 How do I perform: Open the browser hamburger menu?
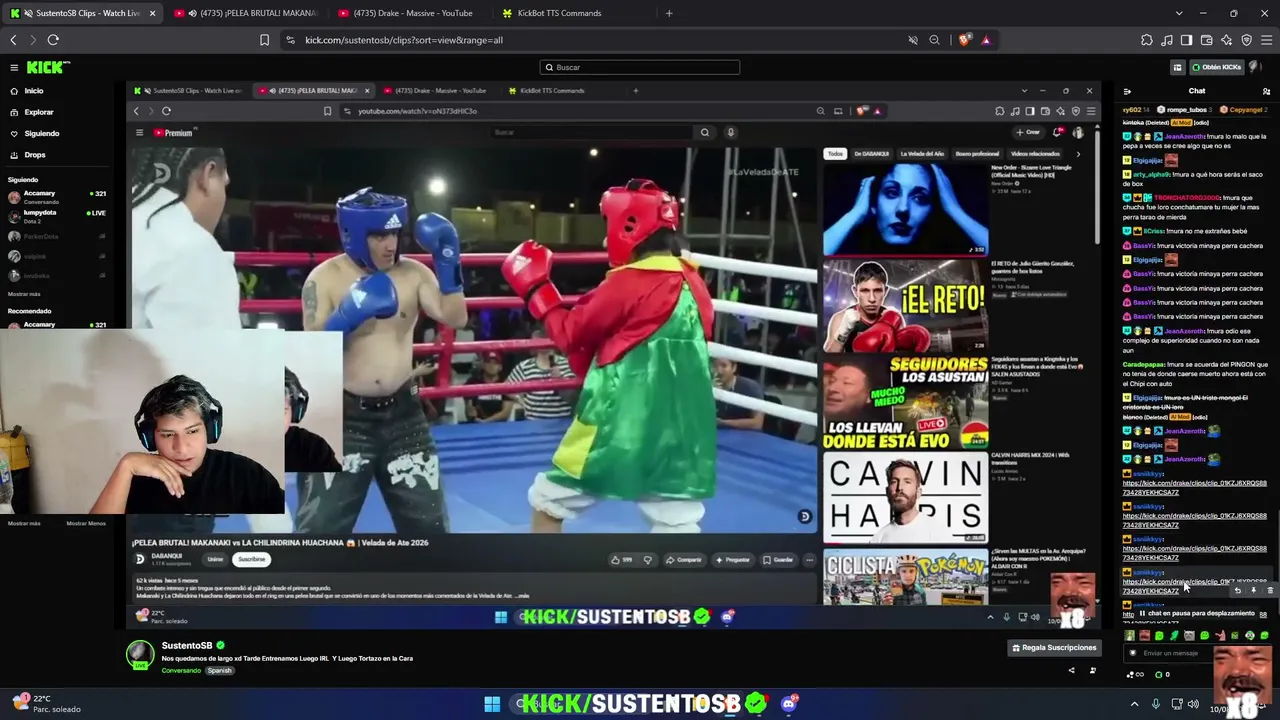(1266, 40)
